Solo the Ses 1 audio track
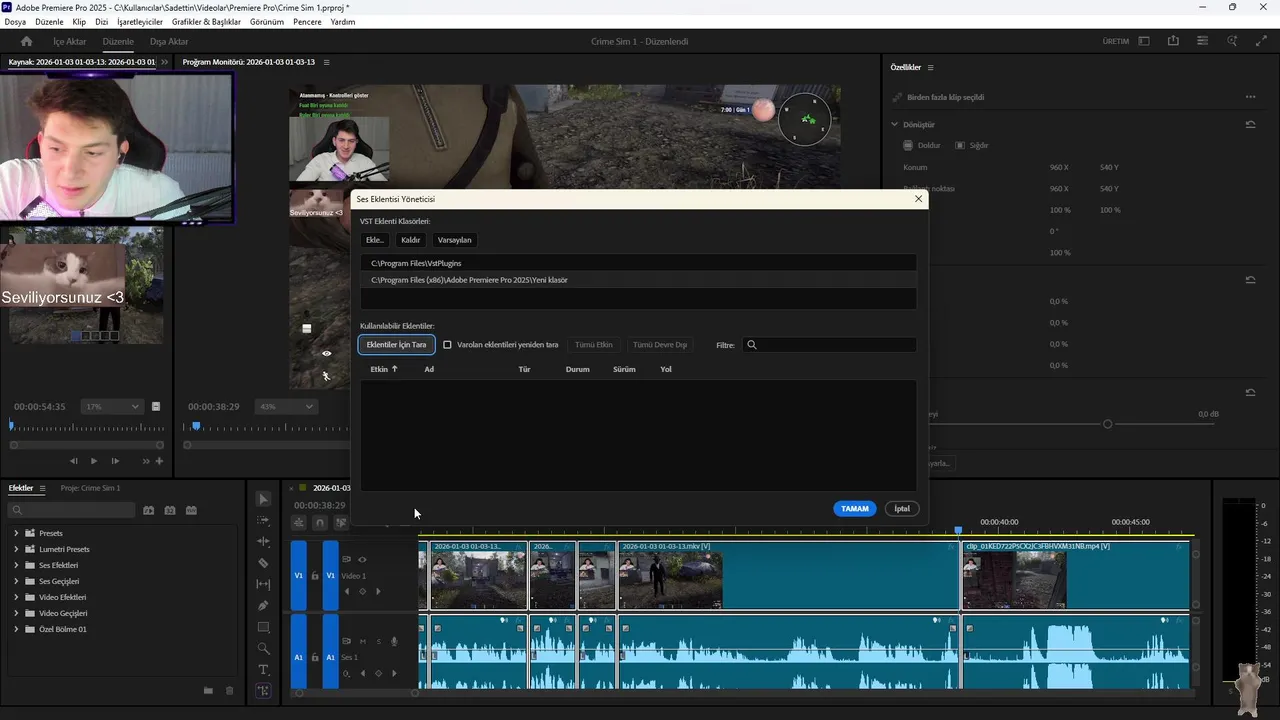This screenshot has height=720, width=1280. (x=379, y=641)
